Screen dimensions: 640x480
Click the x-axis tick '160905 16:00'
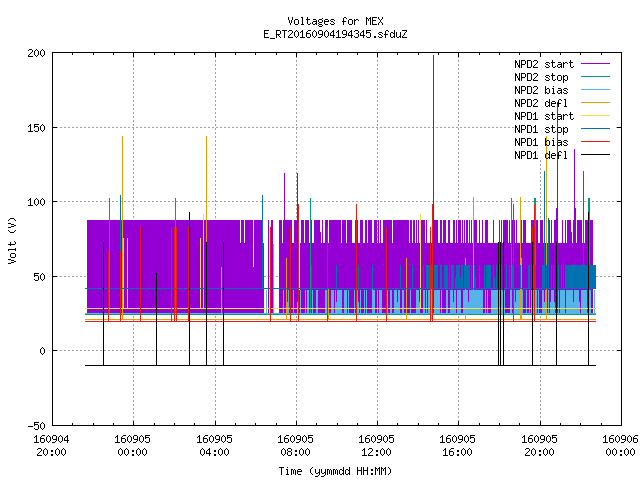(458, 446)
